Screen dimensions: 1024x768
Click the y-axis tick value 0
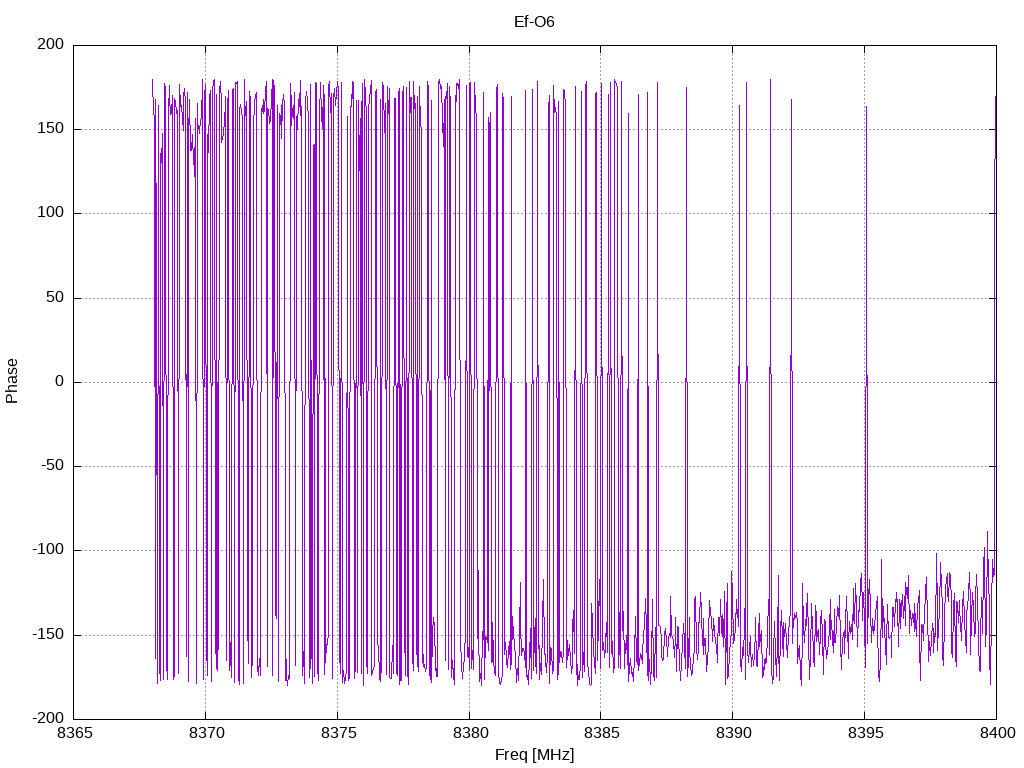click(x=59, y=381)
